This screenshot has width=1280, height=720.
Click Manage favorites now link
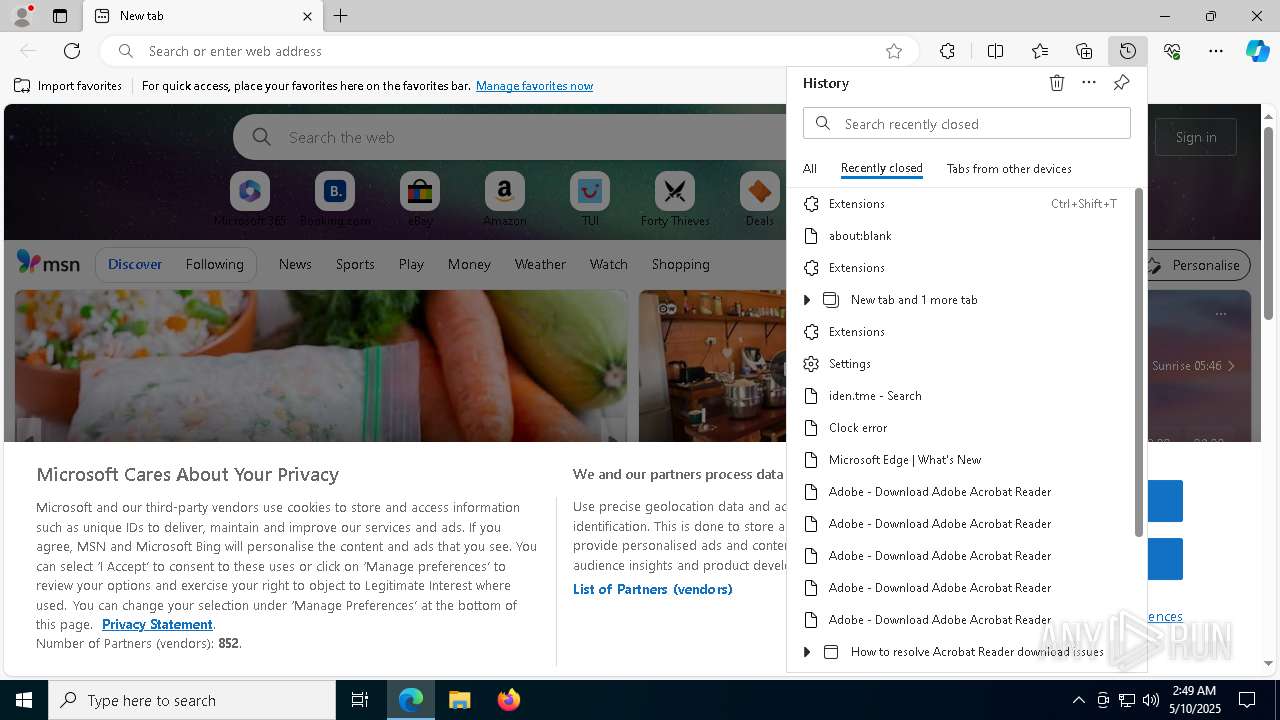[x=534, y=86]
